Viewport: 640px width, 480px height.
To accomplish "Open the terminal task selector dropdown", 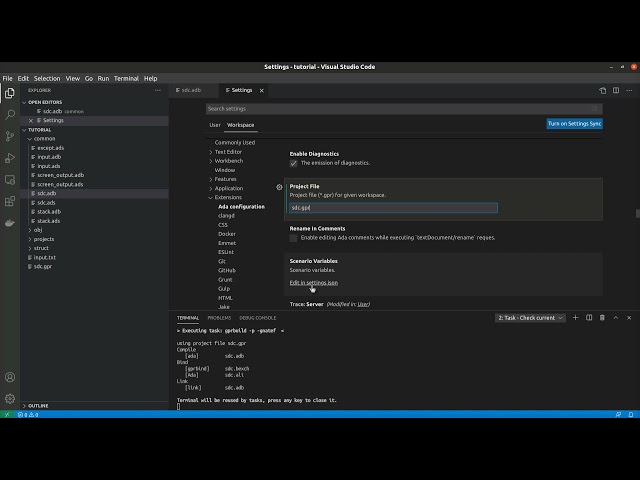I will pos(530,318).
